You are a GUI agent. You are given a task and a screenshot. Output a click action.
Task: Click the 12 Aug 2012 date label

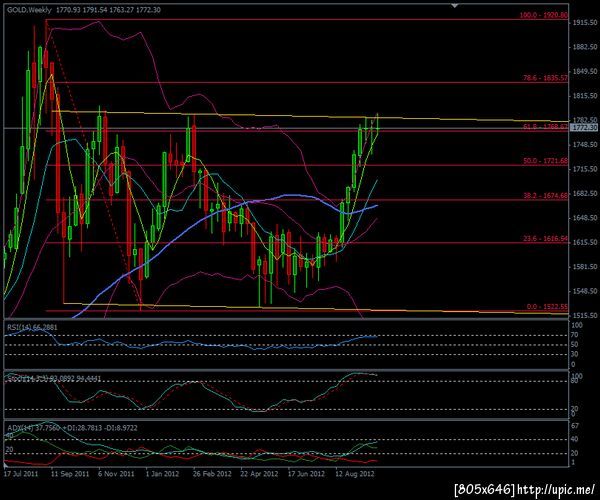point(354,474)
